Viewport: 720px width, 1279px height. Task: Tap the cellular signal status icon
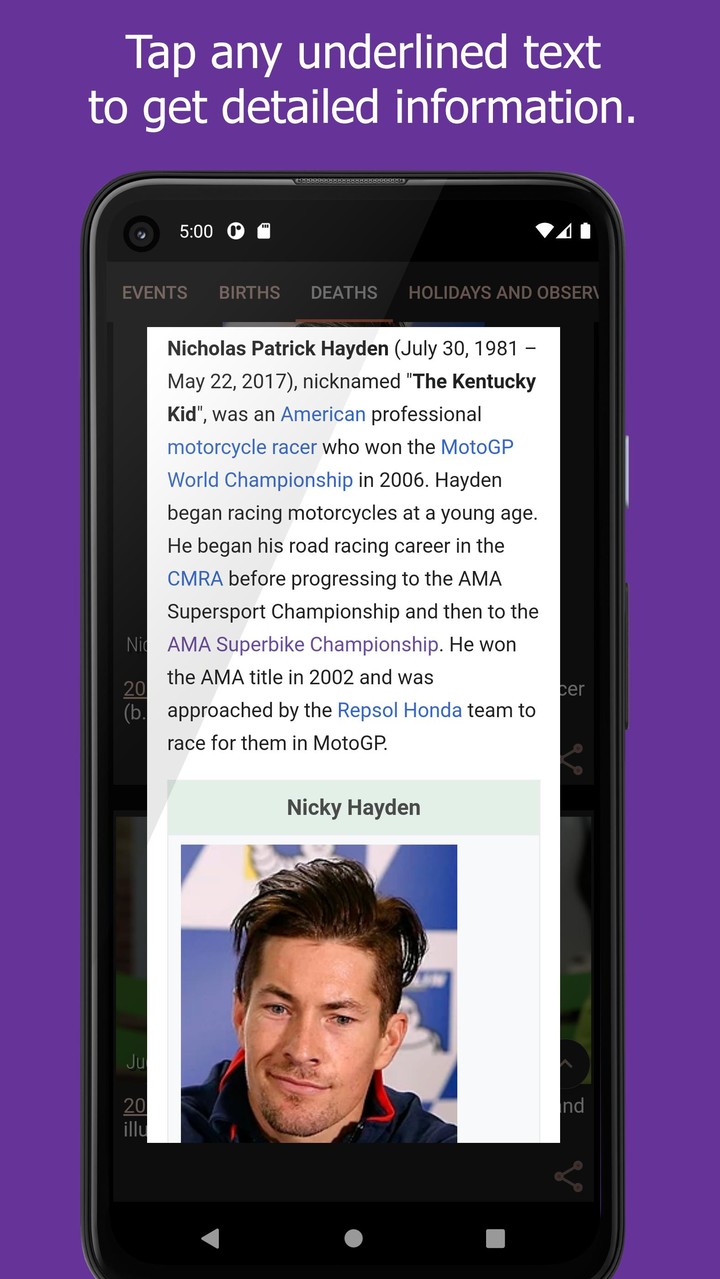pos(565,231)
